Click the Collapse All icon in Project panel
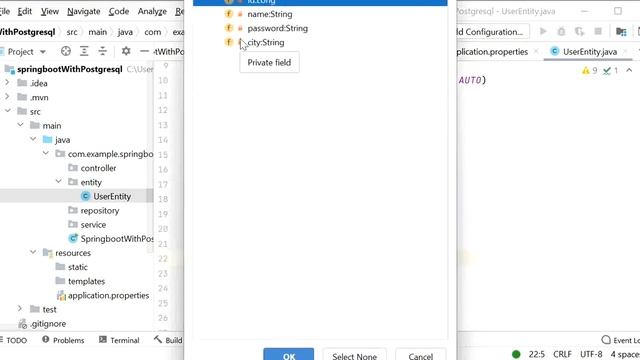Screen dimensions: 640x360 point(102,51)
